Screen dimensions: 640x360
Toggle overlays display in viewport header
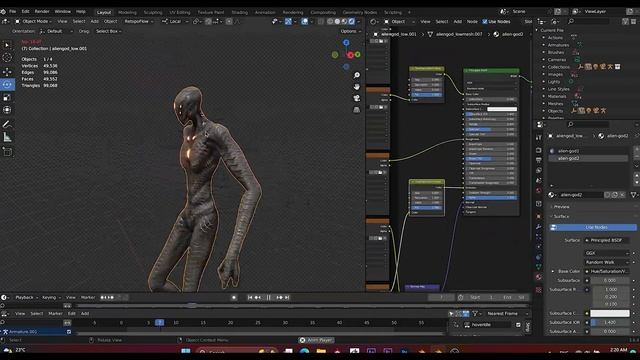304,21
